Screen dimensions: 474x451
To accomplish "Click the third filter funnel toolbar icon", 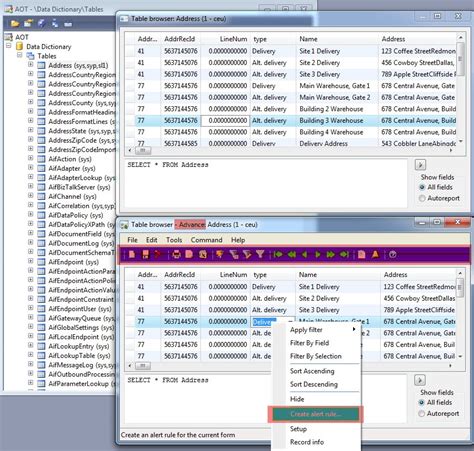I will coord(247,255).
